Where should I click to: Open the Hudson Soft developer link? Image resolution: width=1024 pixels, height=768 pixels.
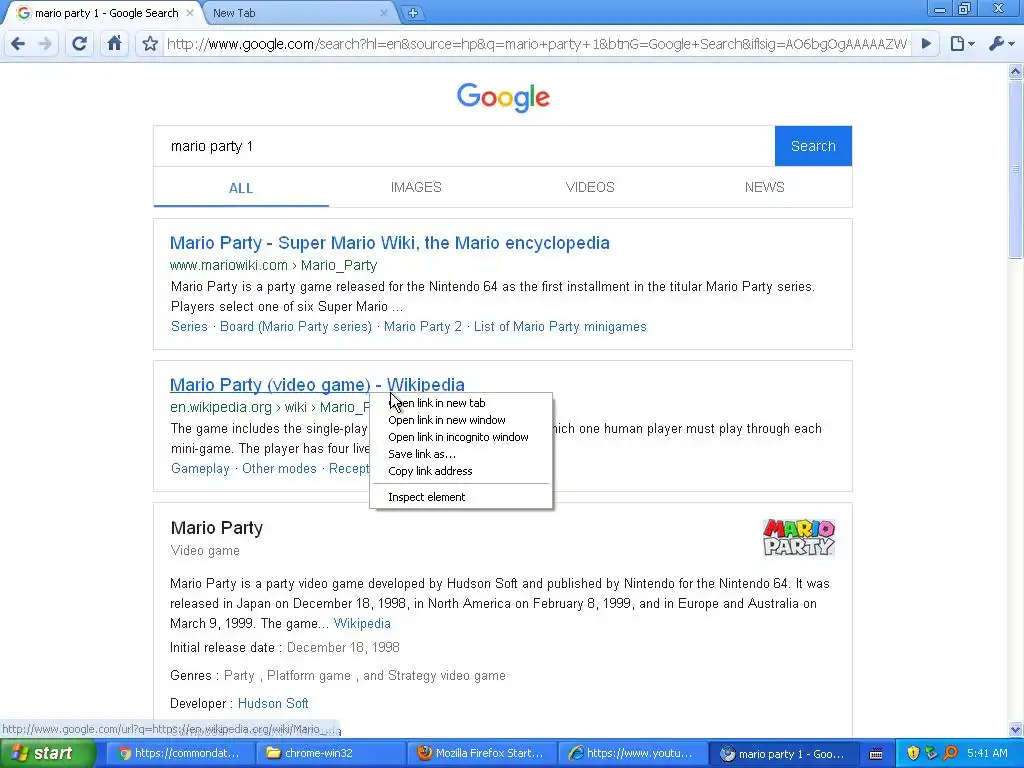click(x=272, y=704)
